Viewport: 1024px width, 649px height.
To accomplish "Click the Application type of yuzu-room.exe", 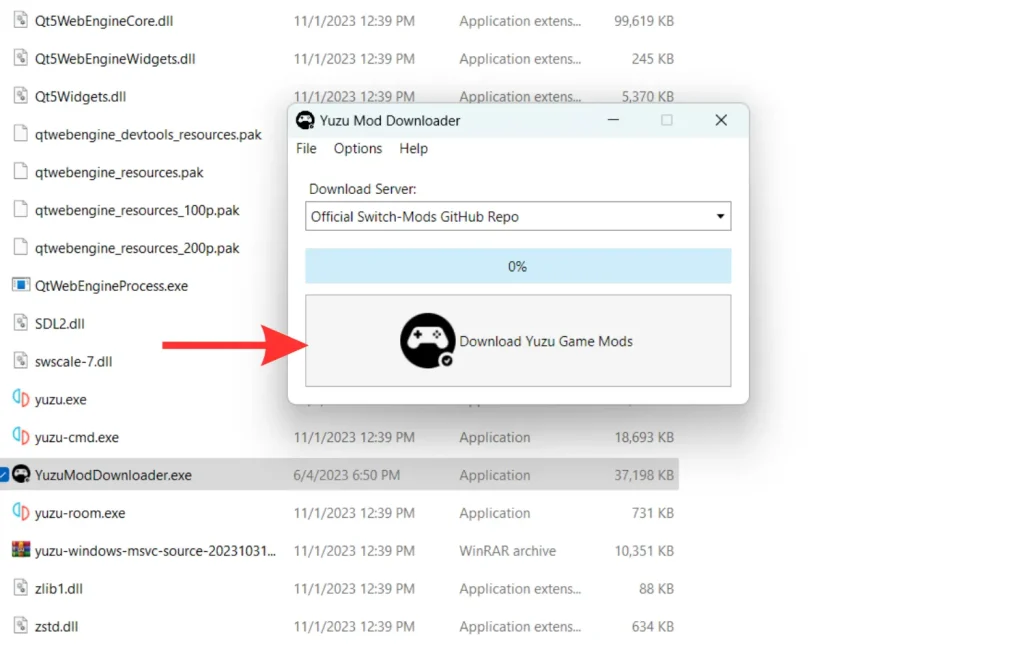I will (x=494, y=513).
